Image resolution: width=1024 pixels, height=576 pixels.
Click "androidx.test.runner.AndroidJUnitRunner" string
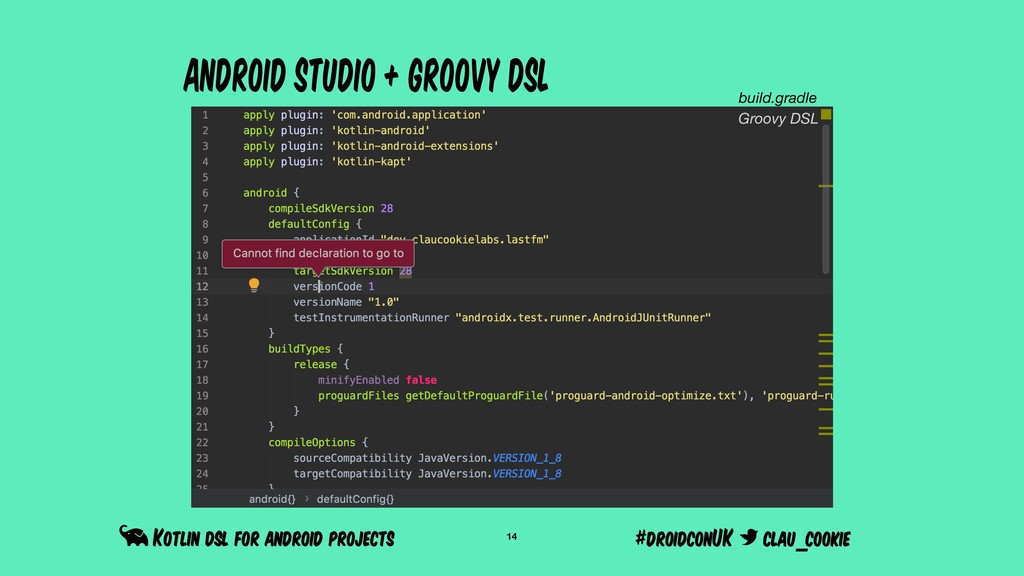583,317
